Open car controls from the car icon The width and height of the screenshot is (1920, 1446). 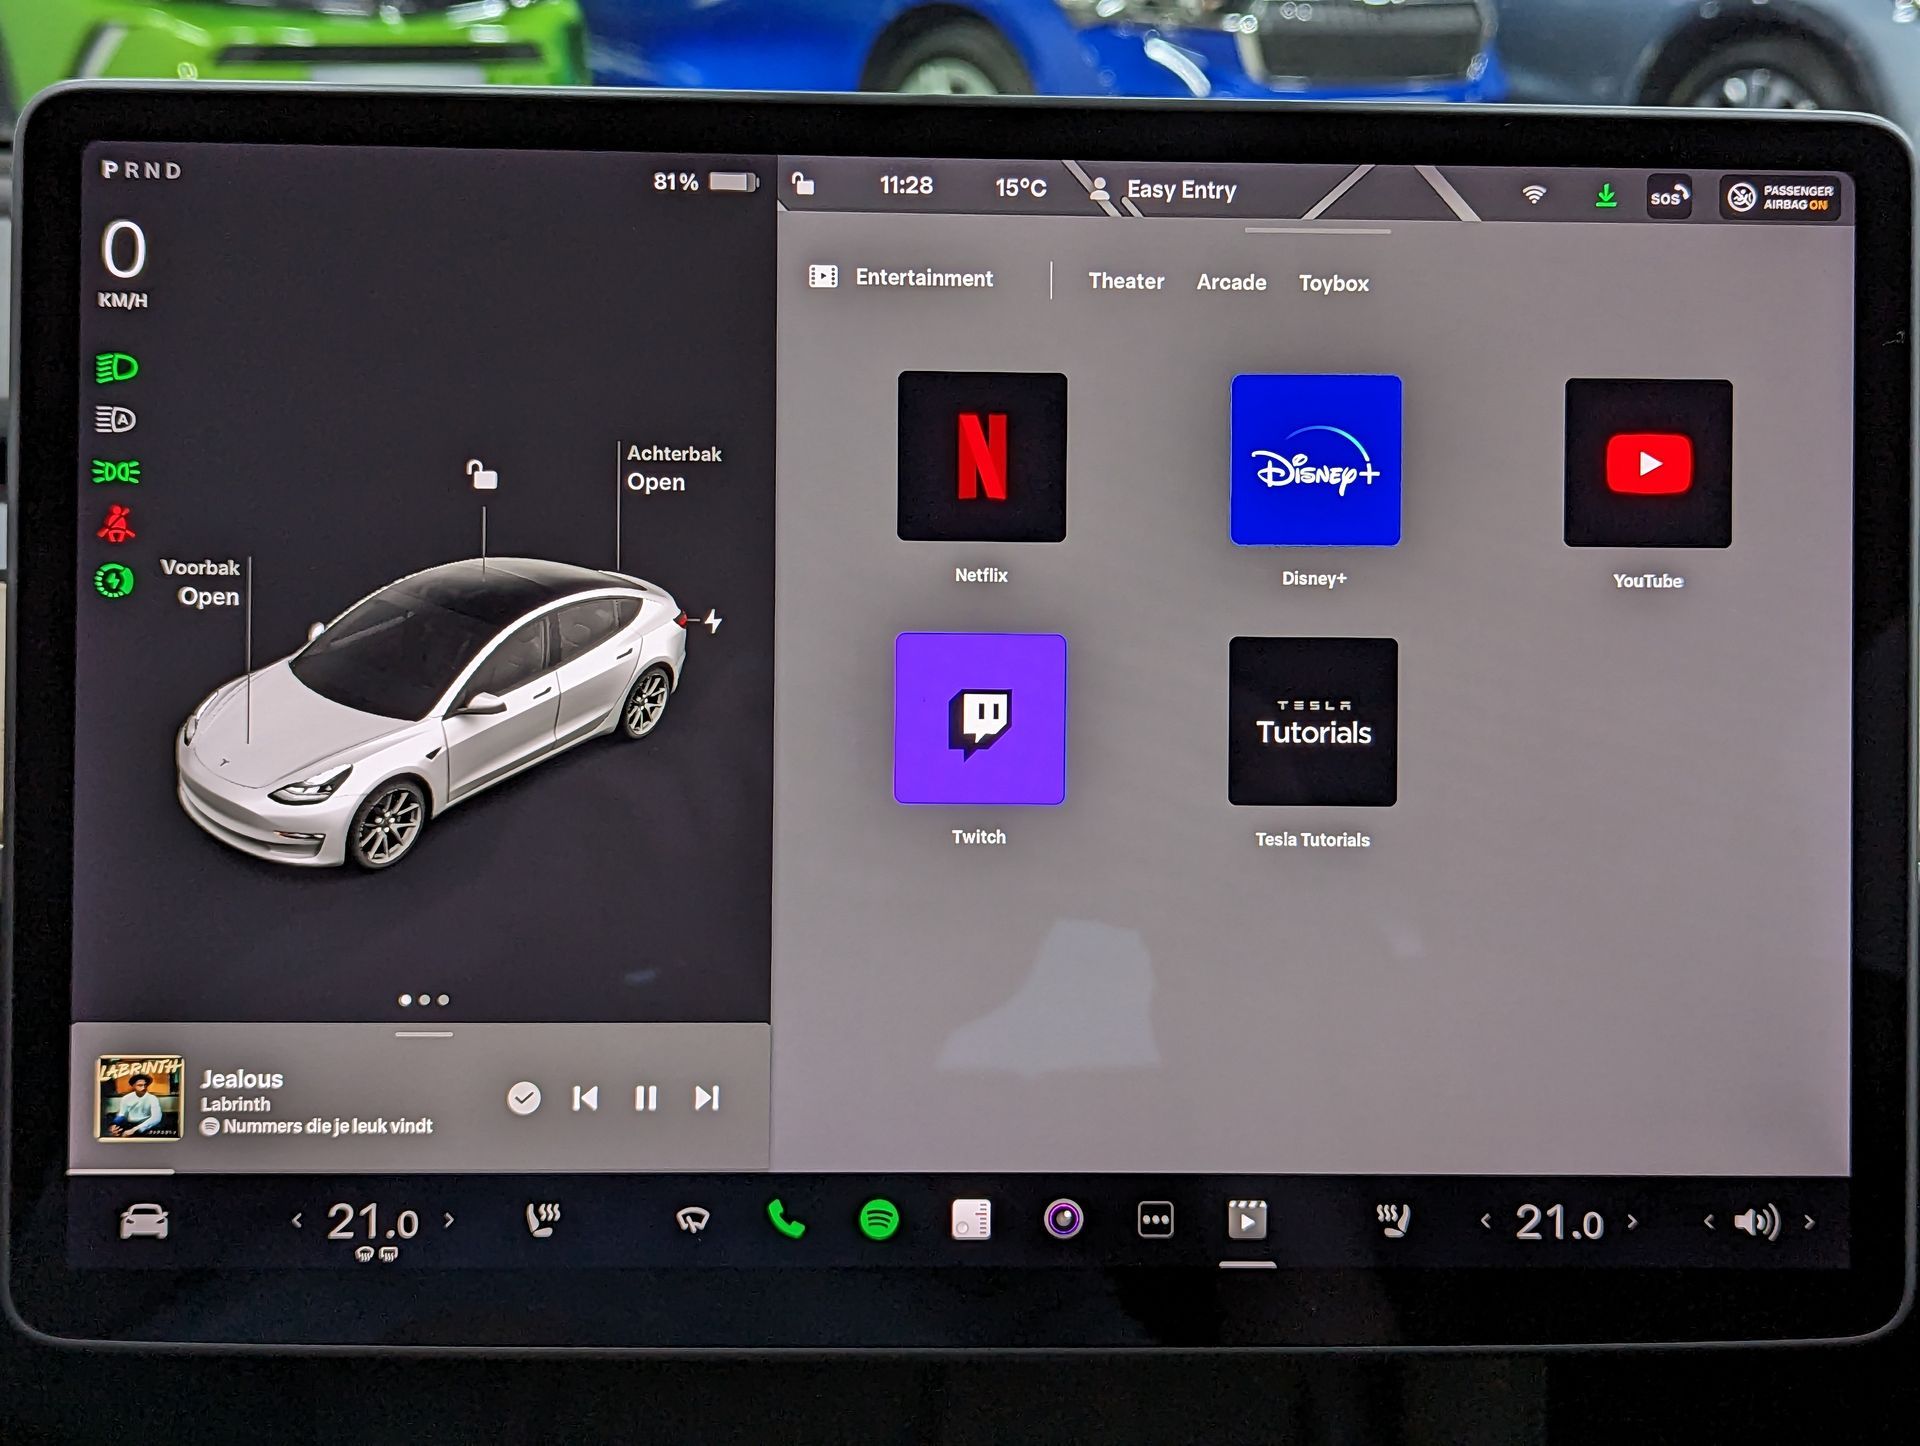pyautogui.click(x=144, y=1221)
